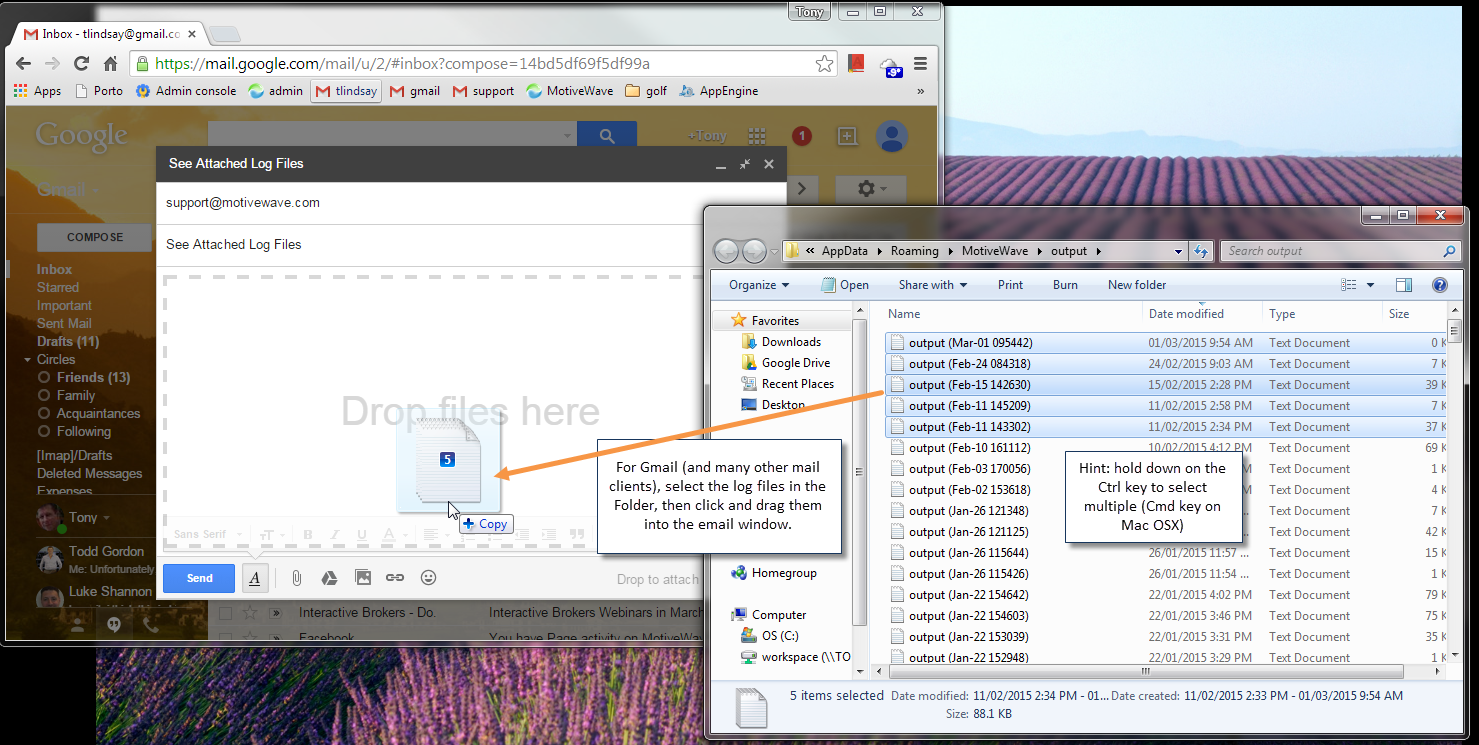Go to Chrome home page icon

point(111,64)
